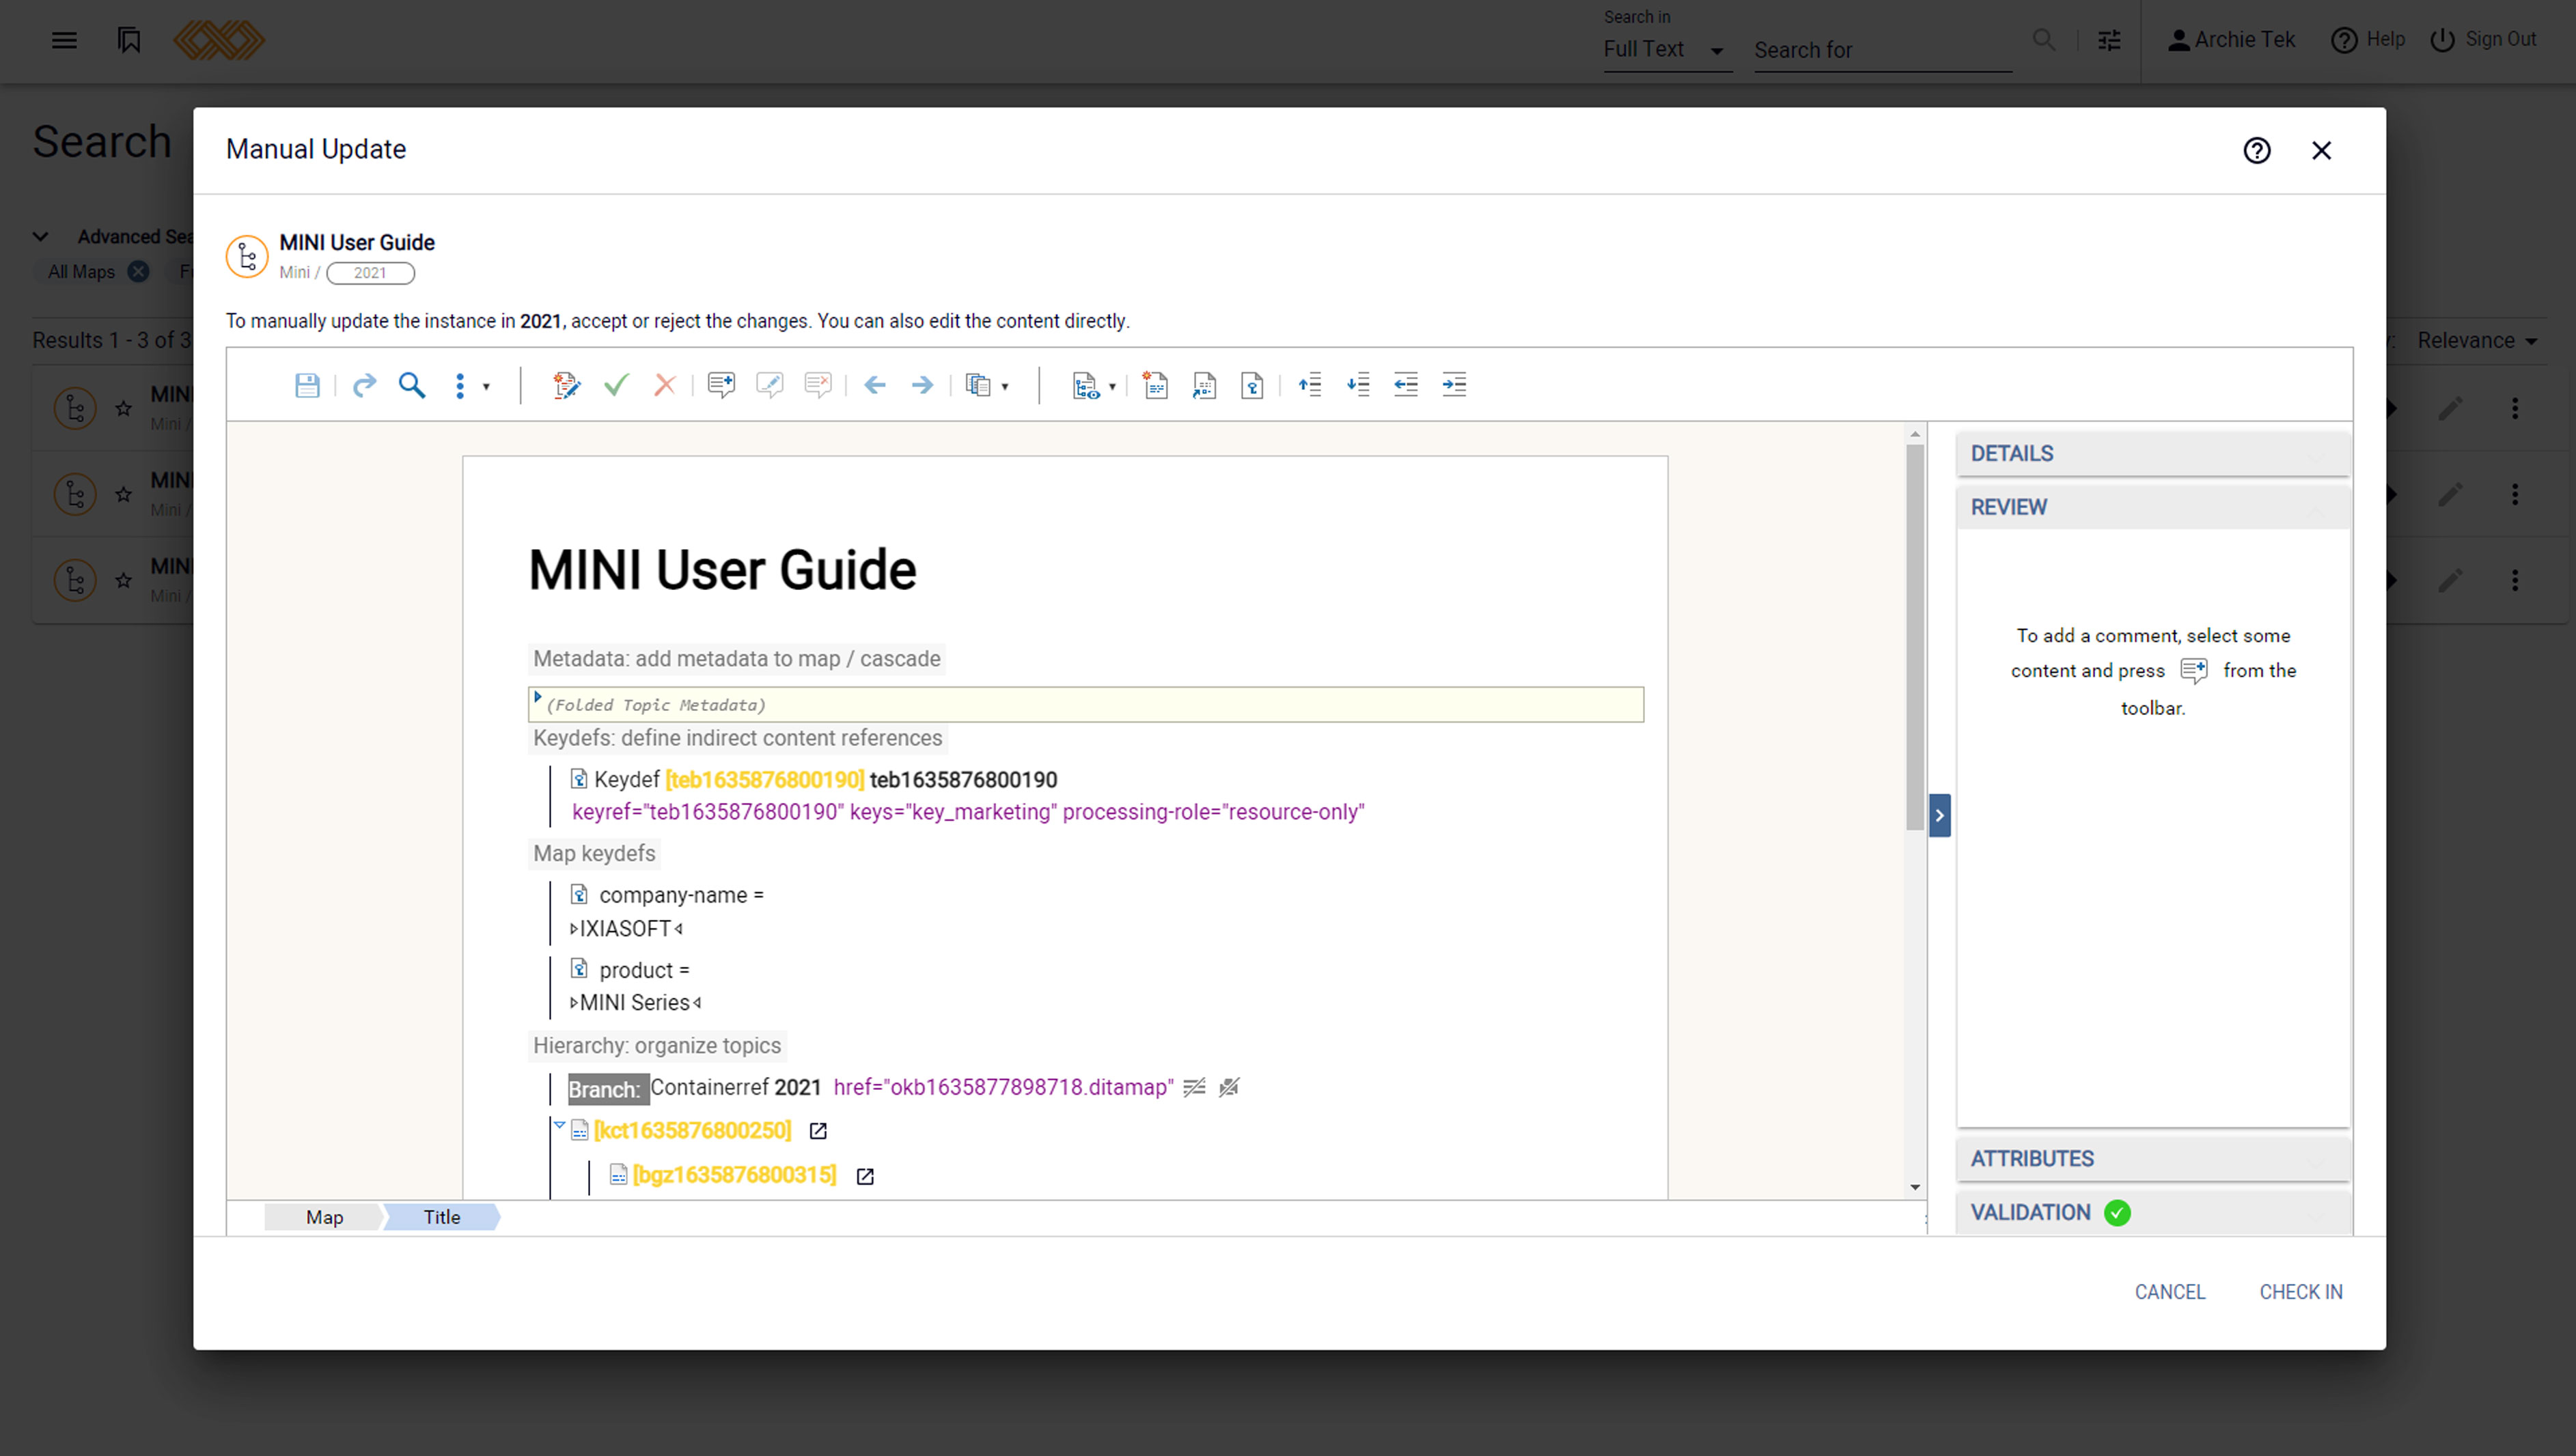Click Insert New Topic icon
The width and height of the screenshot is (2576, 1456).
[1155, 385]
